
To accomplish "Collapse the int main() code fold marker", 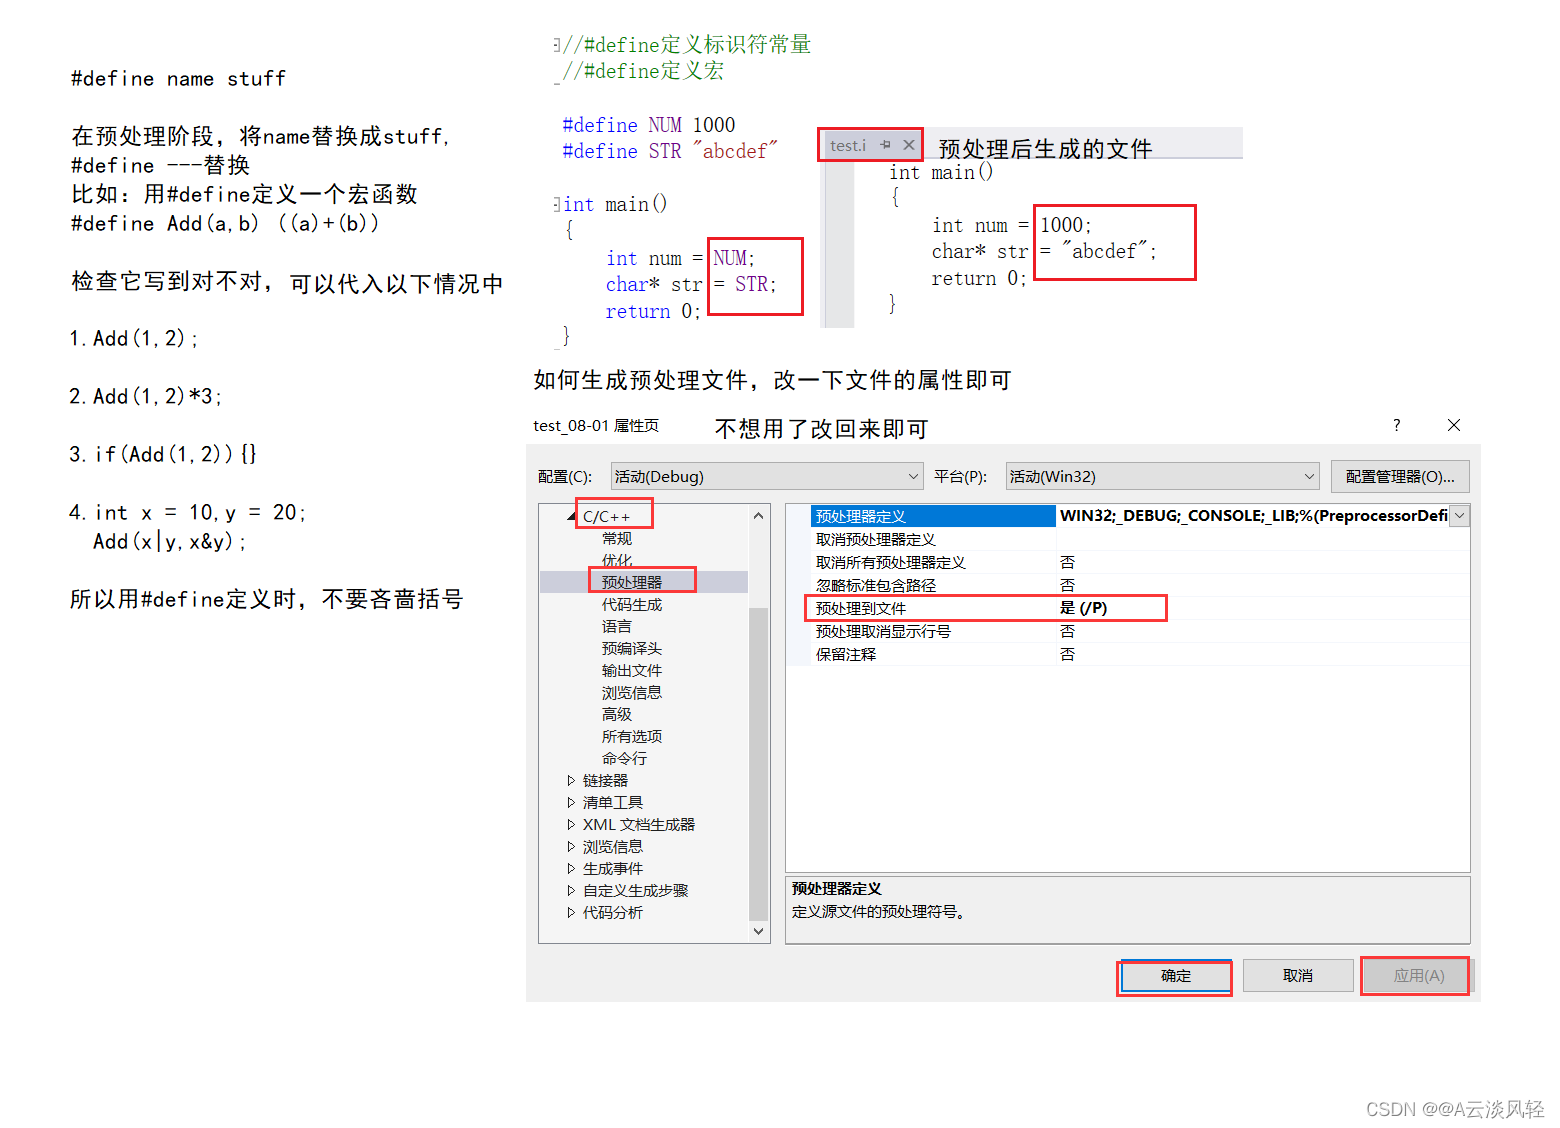I will pyautogui.click(x=557, y=204).
